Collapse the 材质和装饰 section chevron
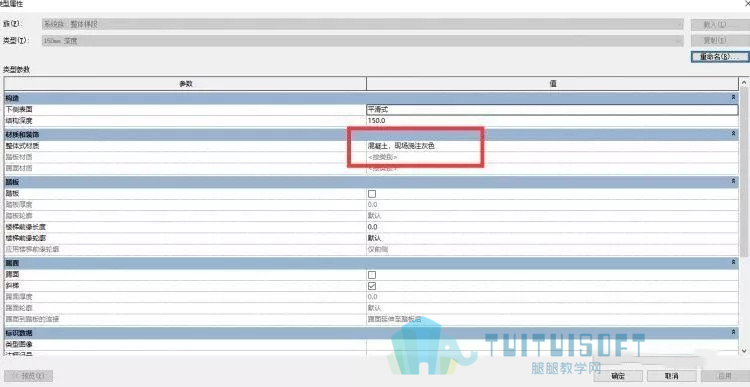 point(733,134)
